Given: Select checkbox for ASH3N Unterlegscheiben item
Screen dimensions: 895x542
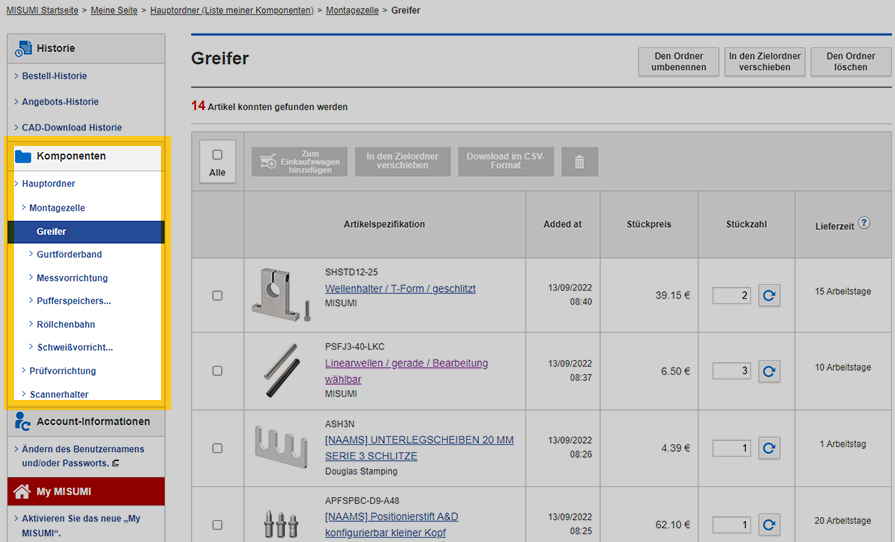Looking at the screenshot, I should (217, 448).
